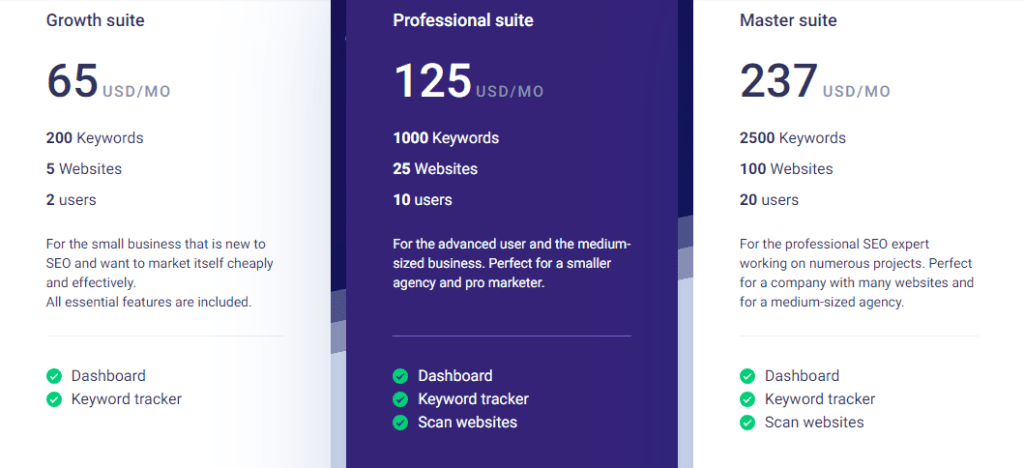Select the 25 Websites line in Professional suite
This screenshot has width=1024, height=468.
[435, 169]
